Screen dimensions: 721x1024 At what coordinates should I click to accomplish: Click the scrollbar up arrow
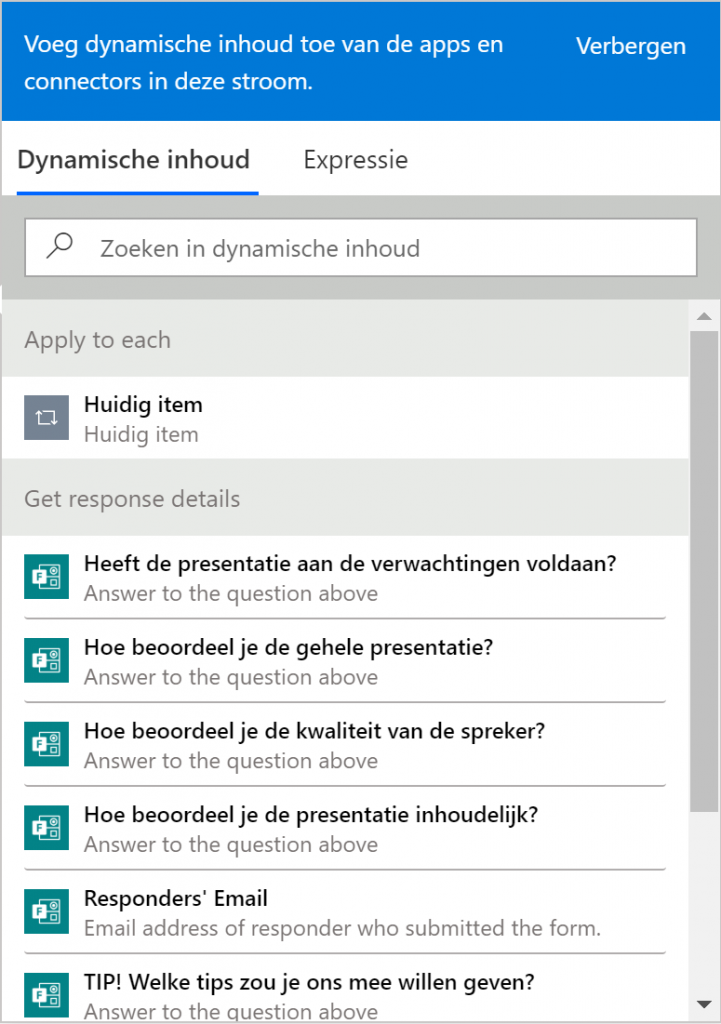704,316
